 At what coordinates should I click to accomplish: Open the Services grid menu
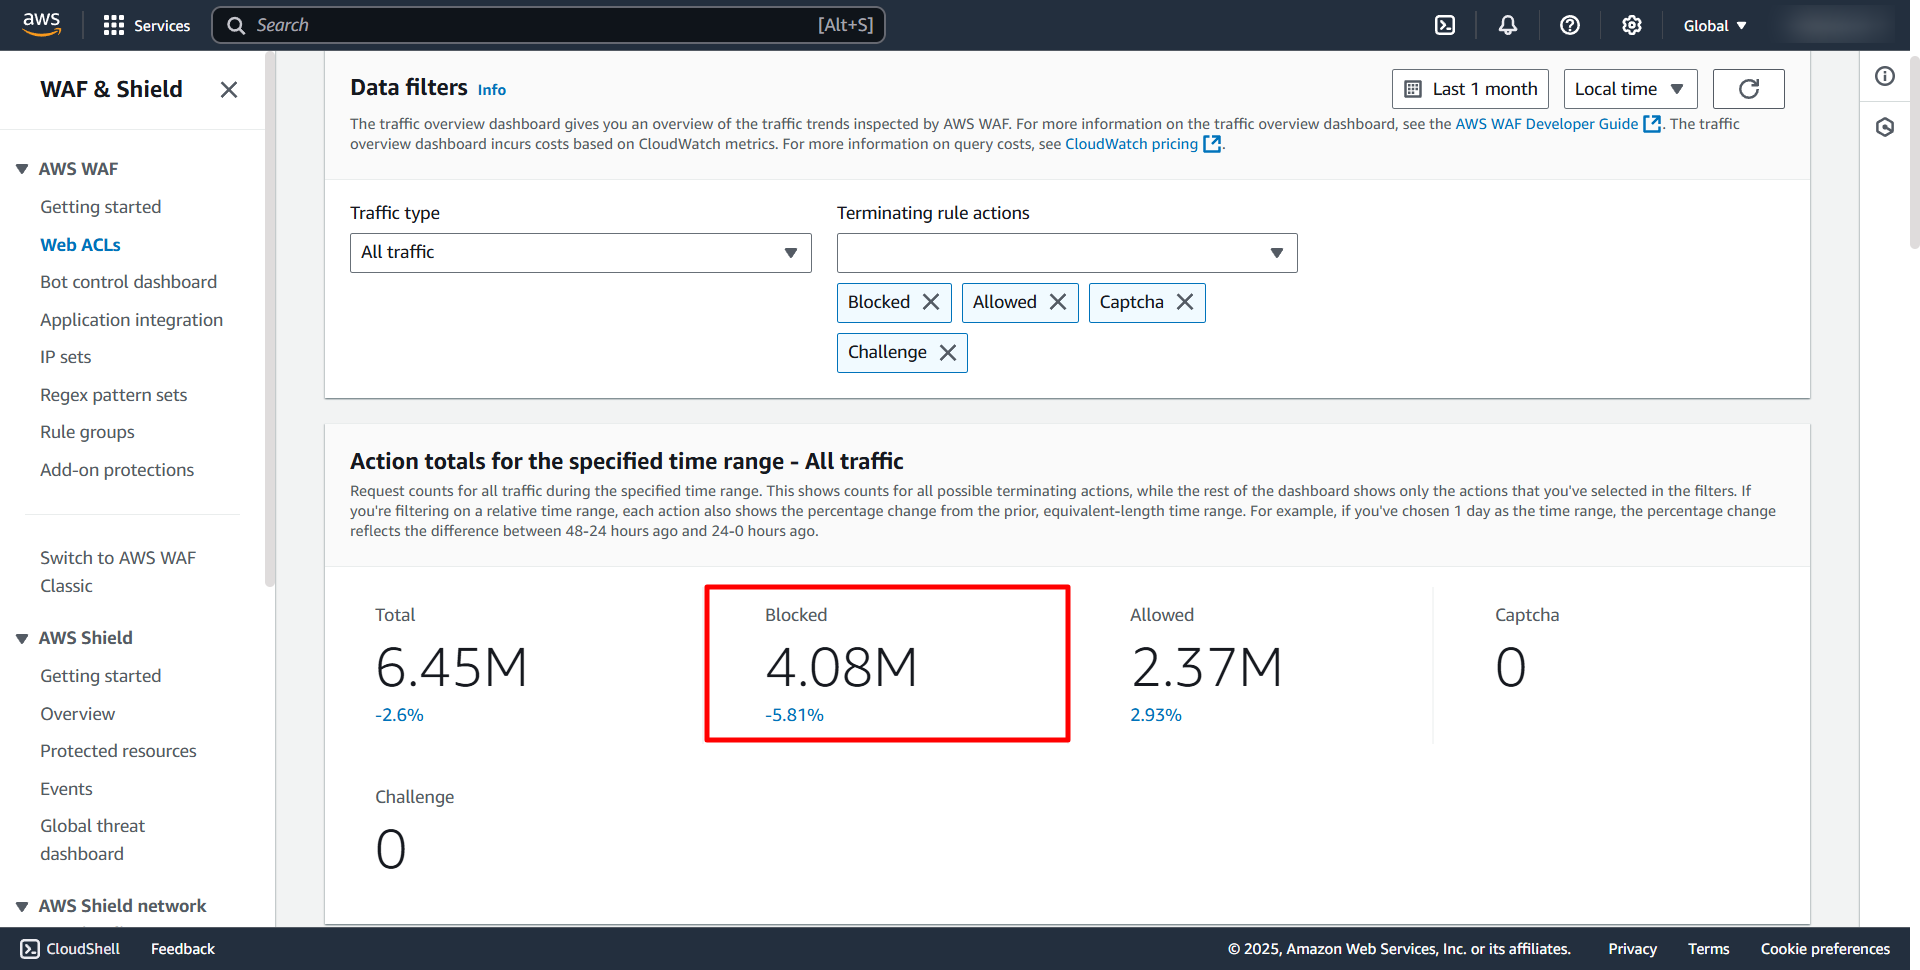coord(146,25)
